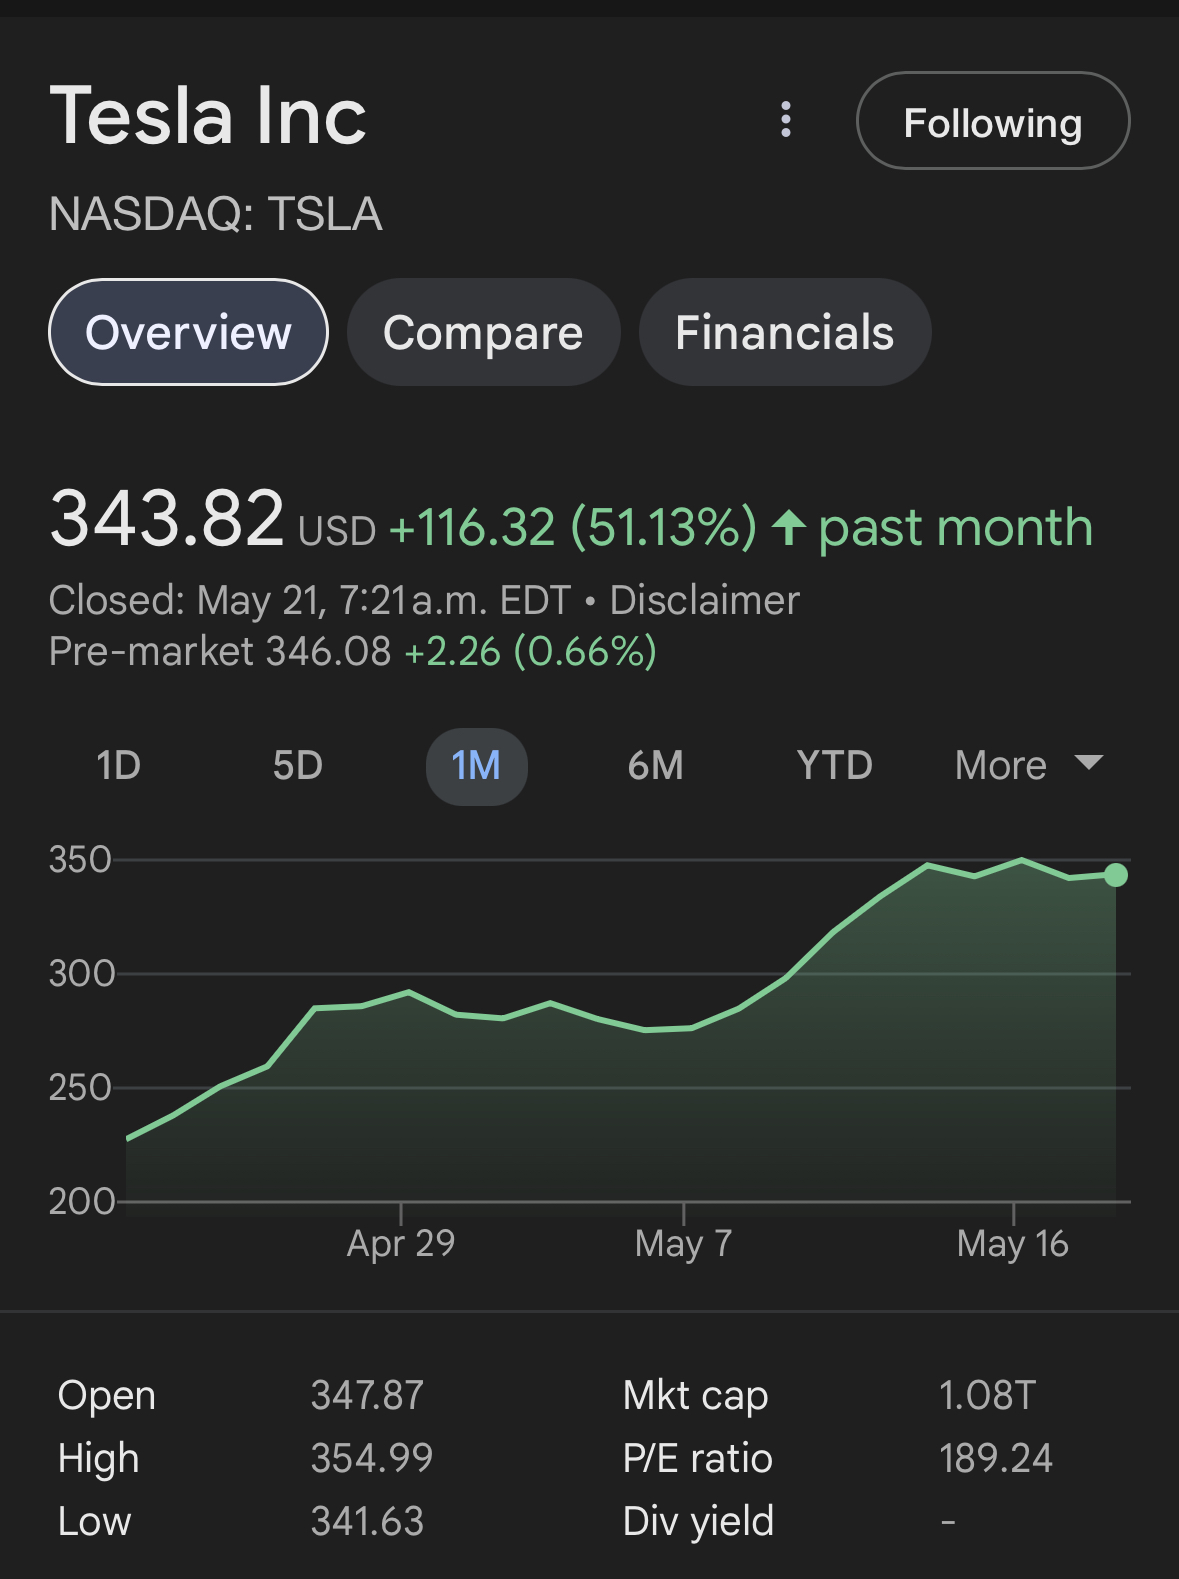1179x1579 pixels.
Task: Click the 300 y-axis label
Action: point(82,974)
